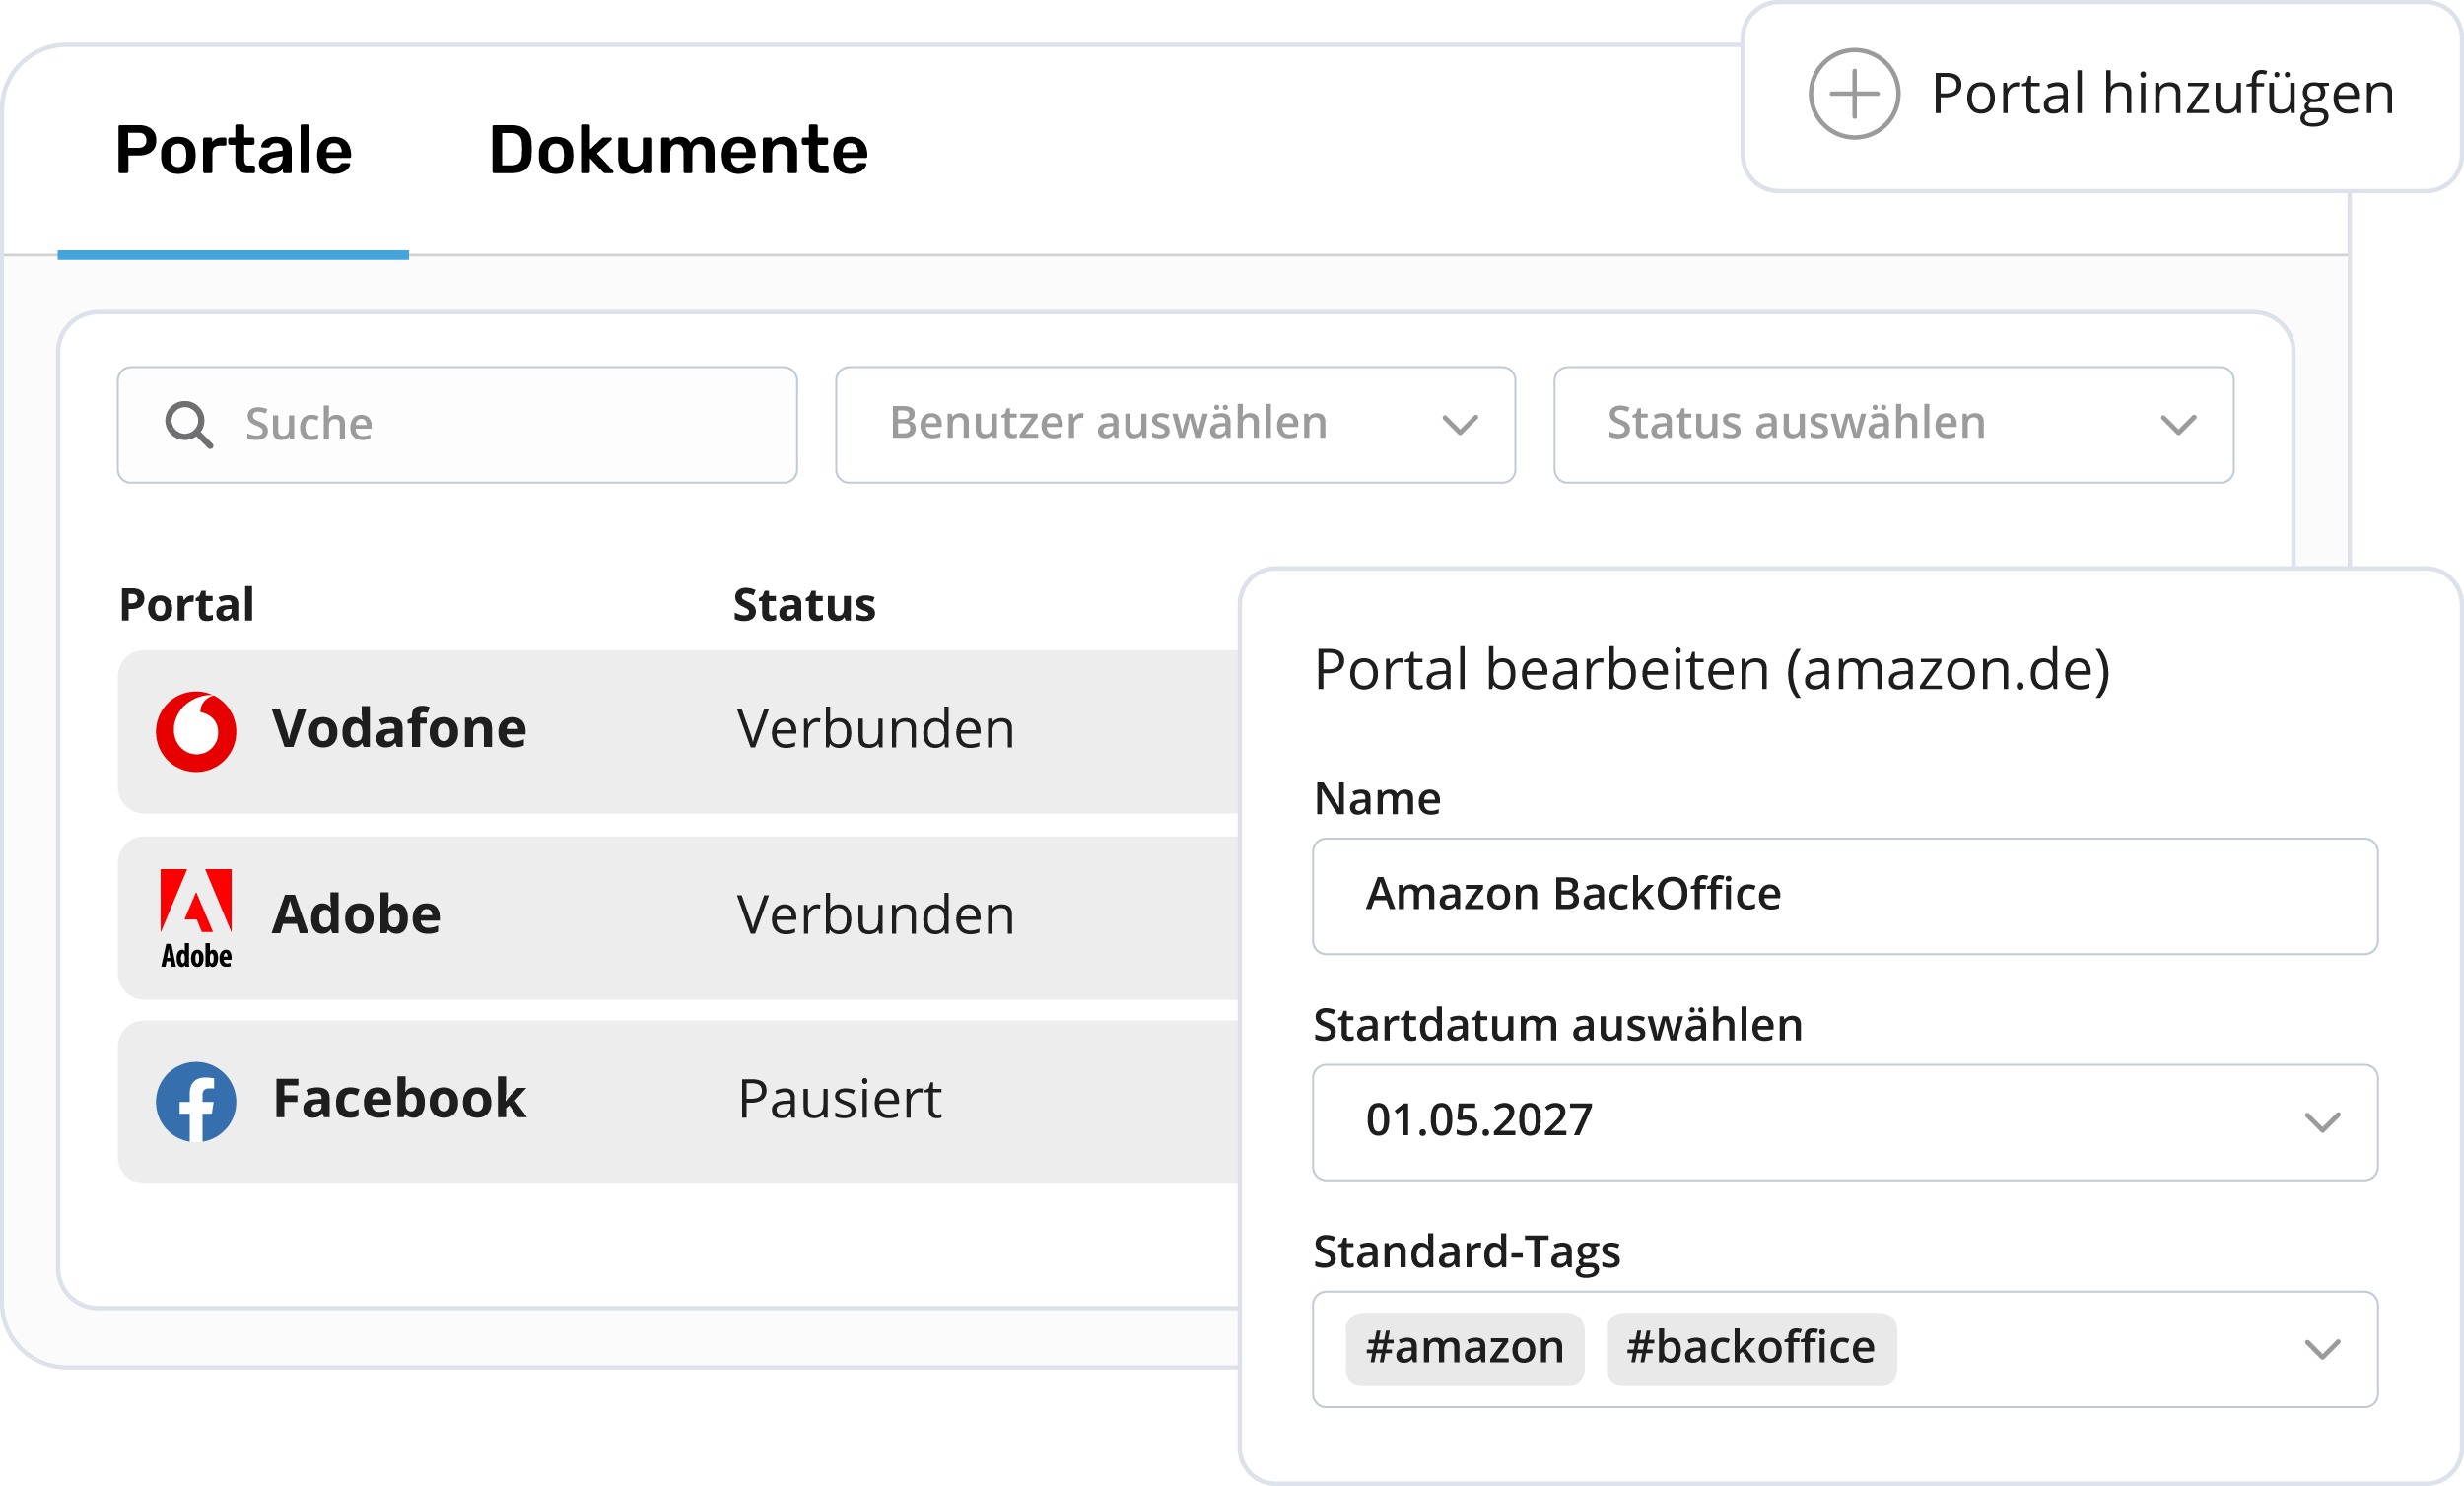Click the Vodafone logo icon
The height and width of the screenshot is (1486, 2464).
(196, 731)
